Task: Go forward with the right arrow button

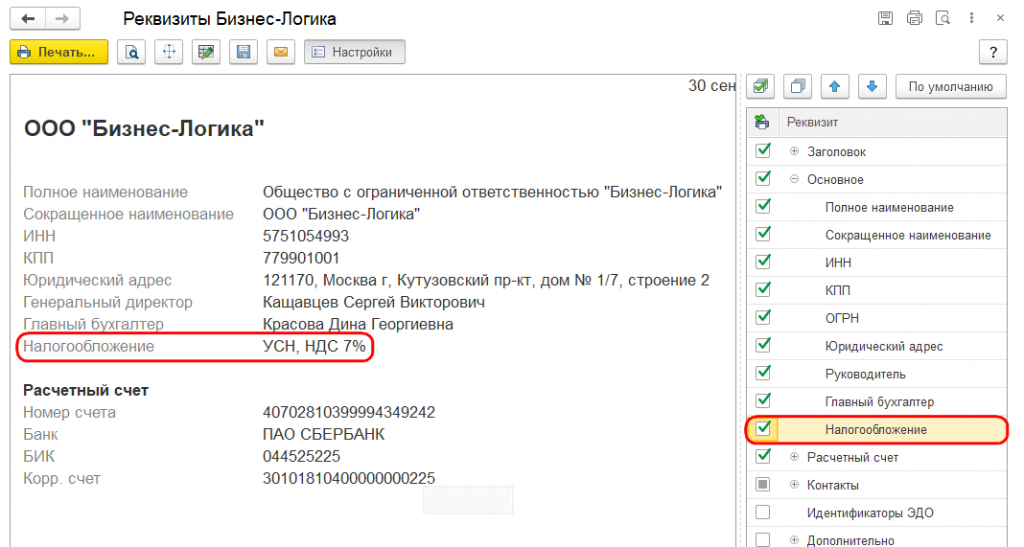Action: (63, 19)
